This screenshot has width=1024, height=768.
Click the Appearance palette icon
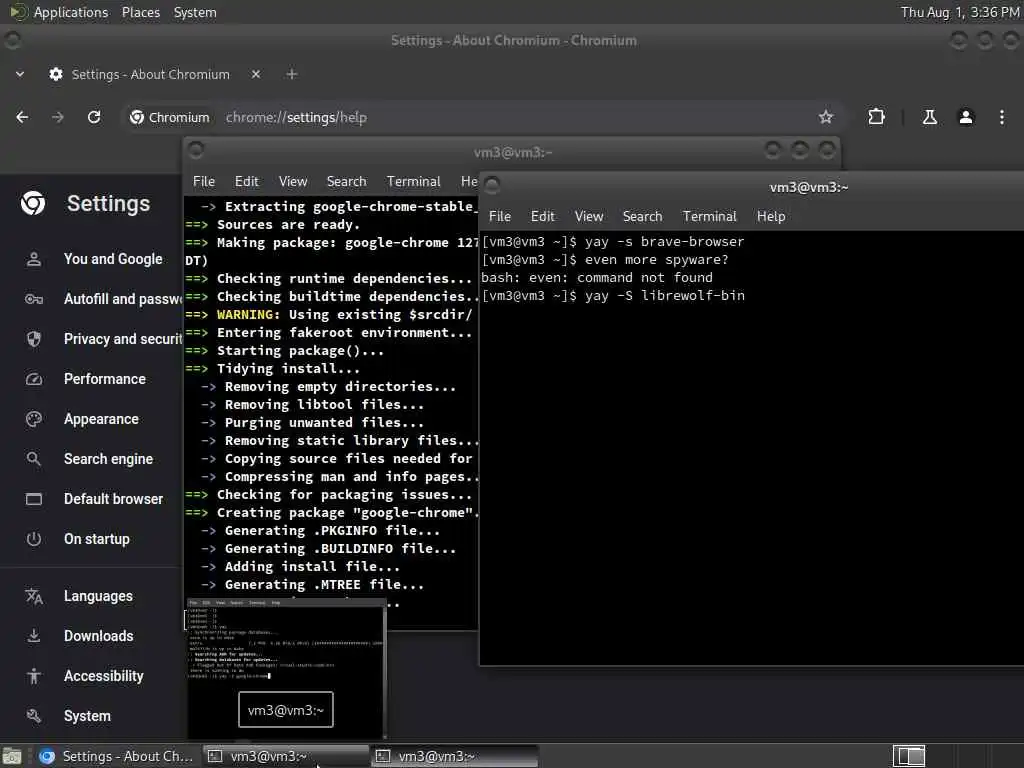34,419
